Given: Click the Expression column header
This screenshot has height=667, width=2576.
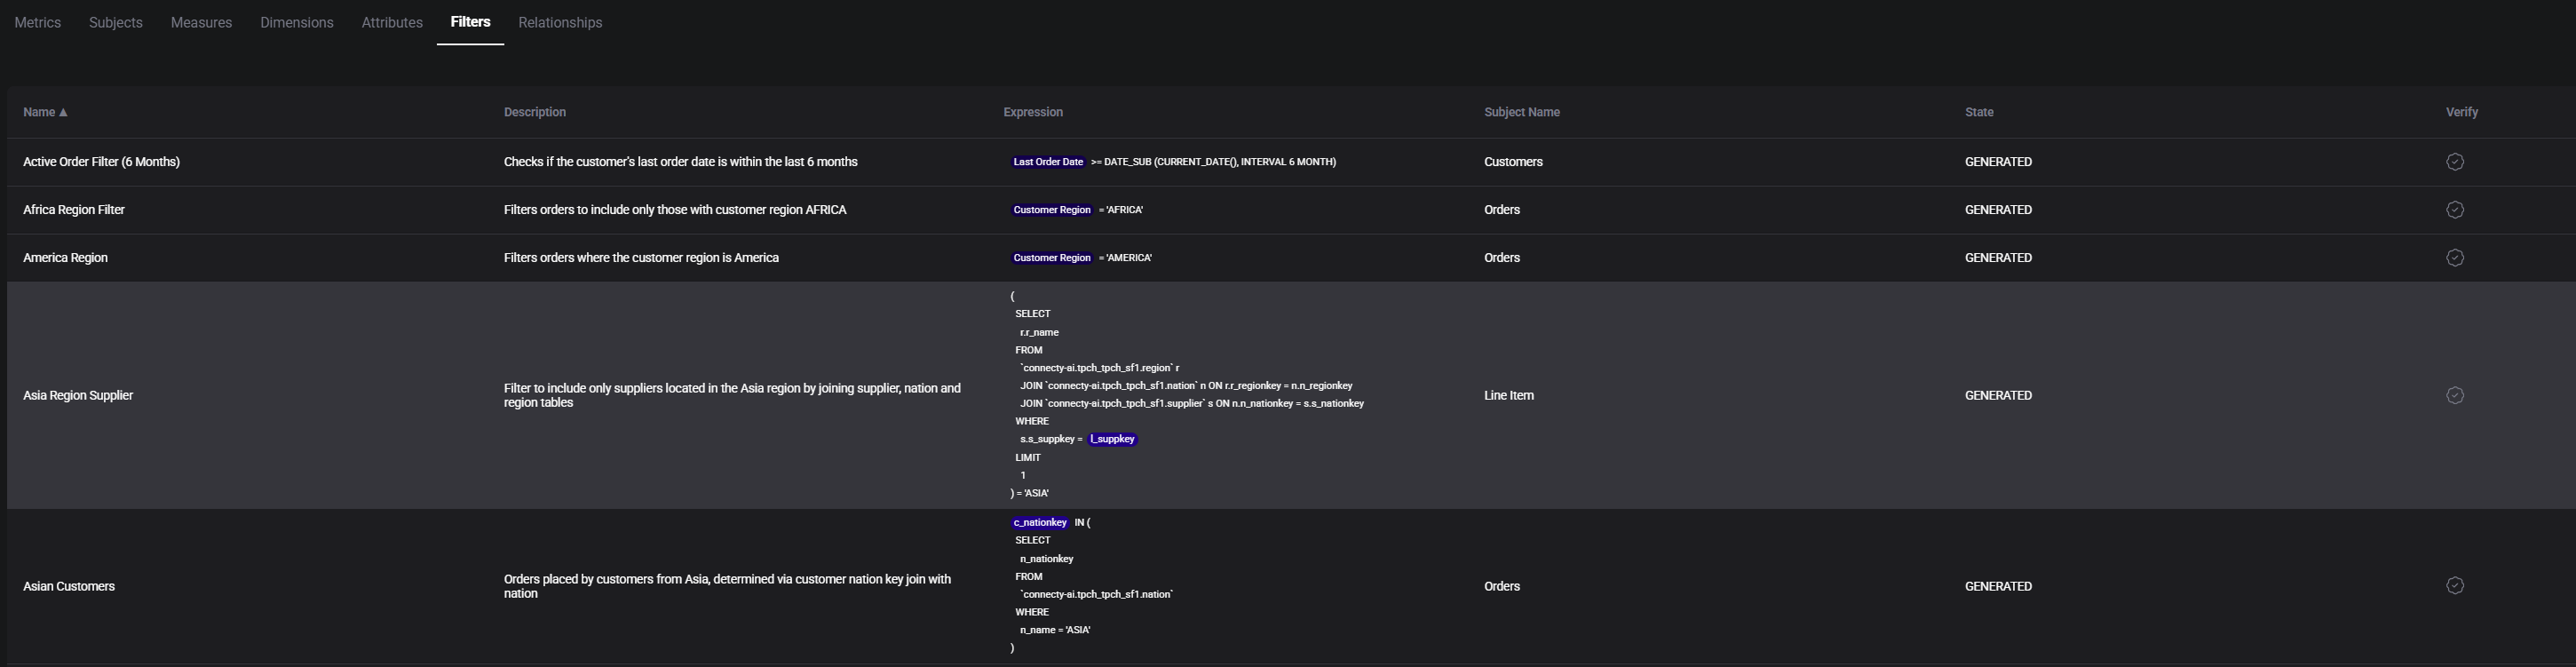Looking at the screenshot, I should point(1033,112).
